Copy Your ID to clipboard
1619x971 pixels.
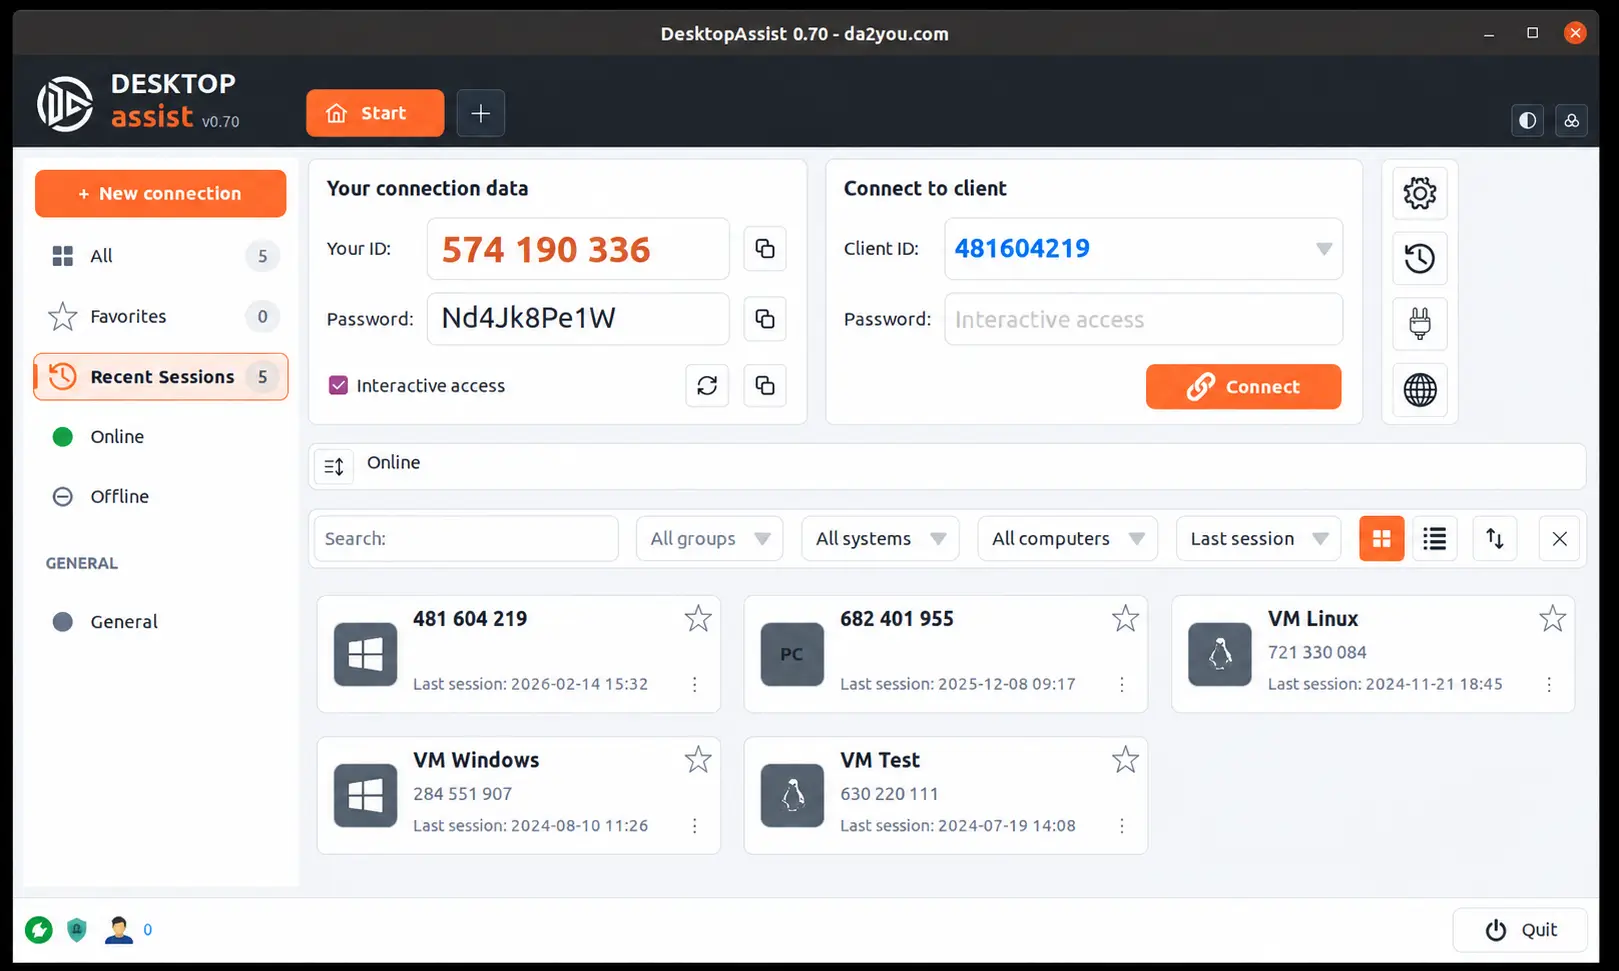765,249
